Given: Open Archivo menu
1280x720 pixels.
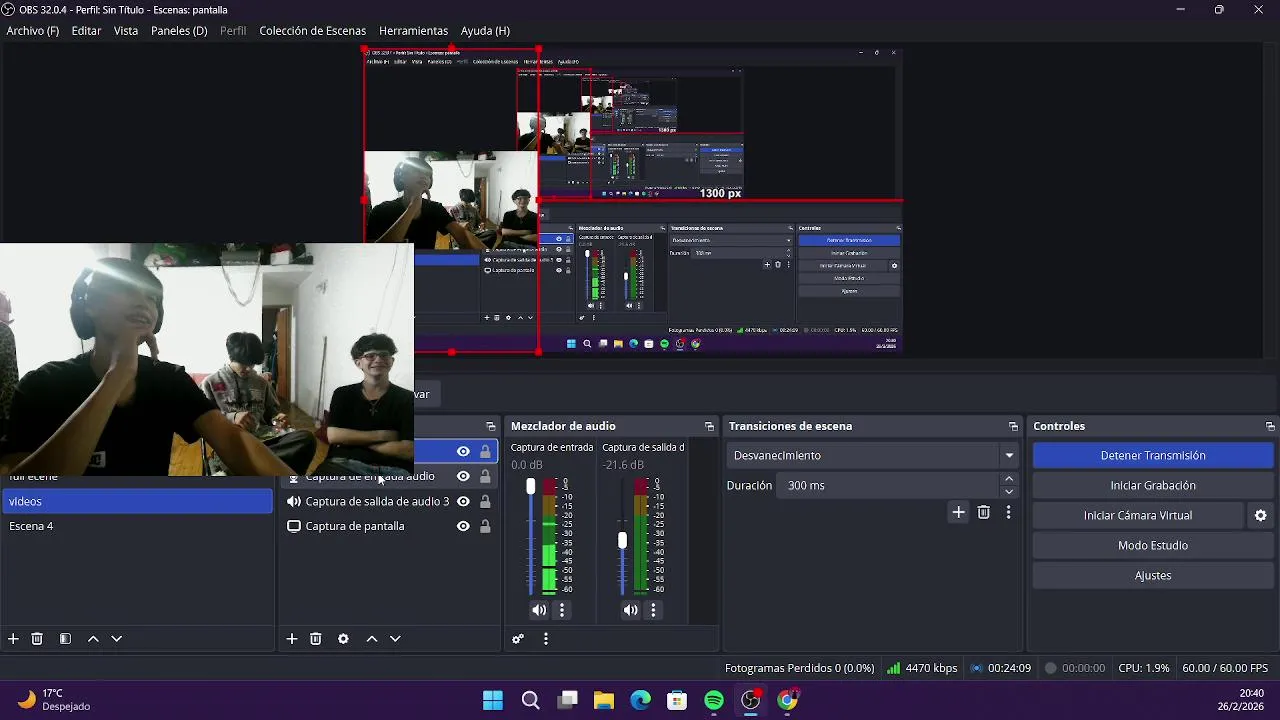Looking at the screenshot, I should pyautogui.click(x=32, y=31).
